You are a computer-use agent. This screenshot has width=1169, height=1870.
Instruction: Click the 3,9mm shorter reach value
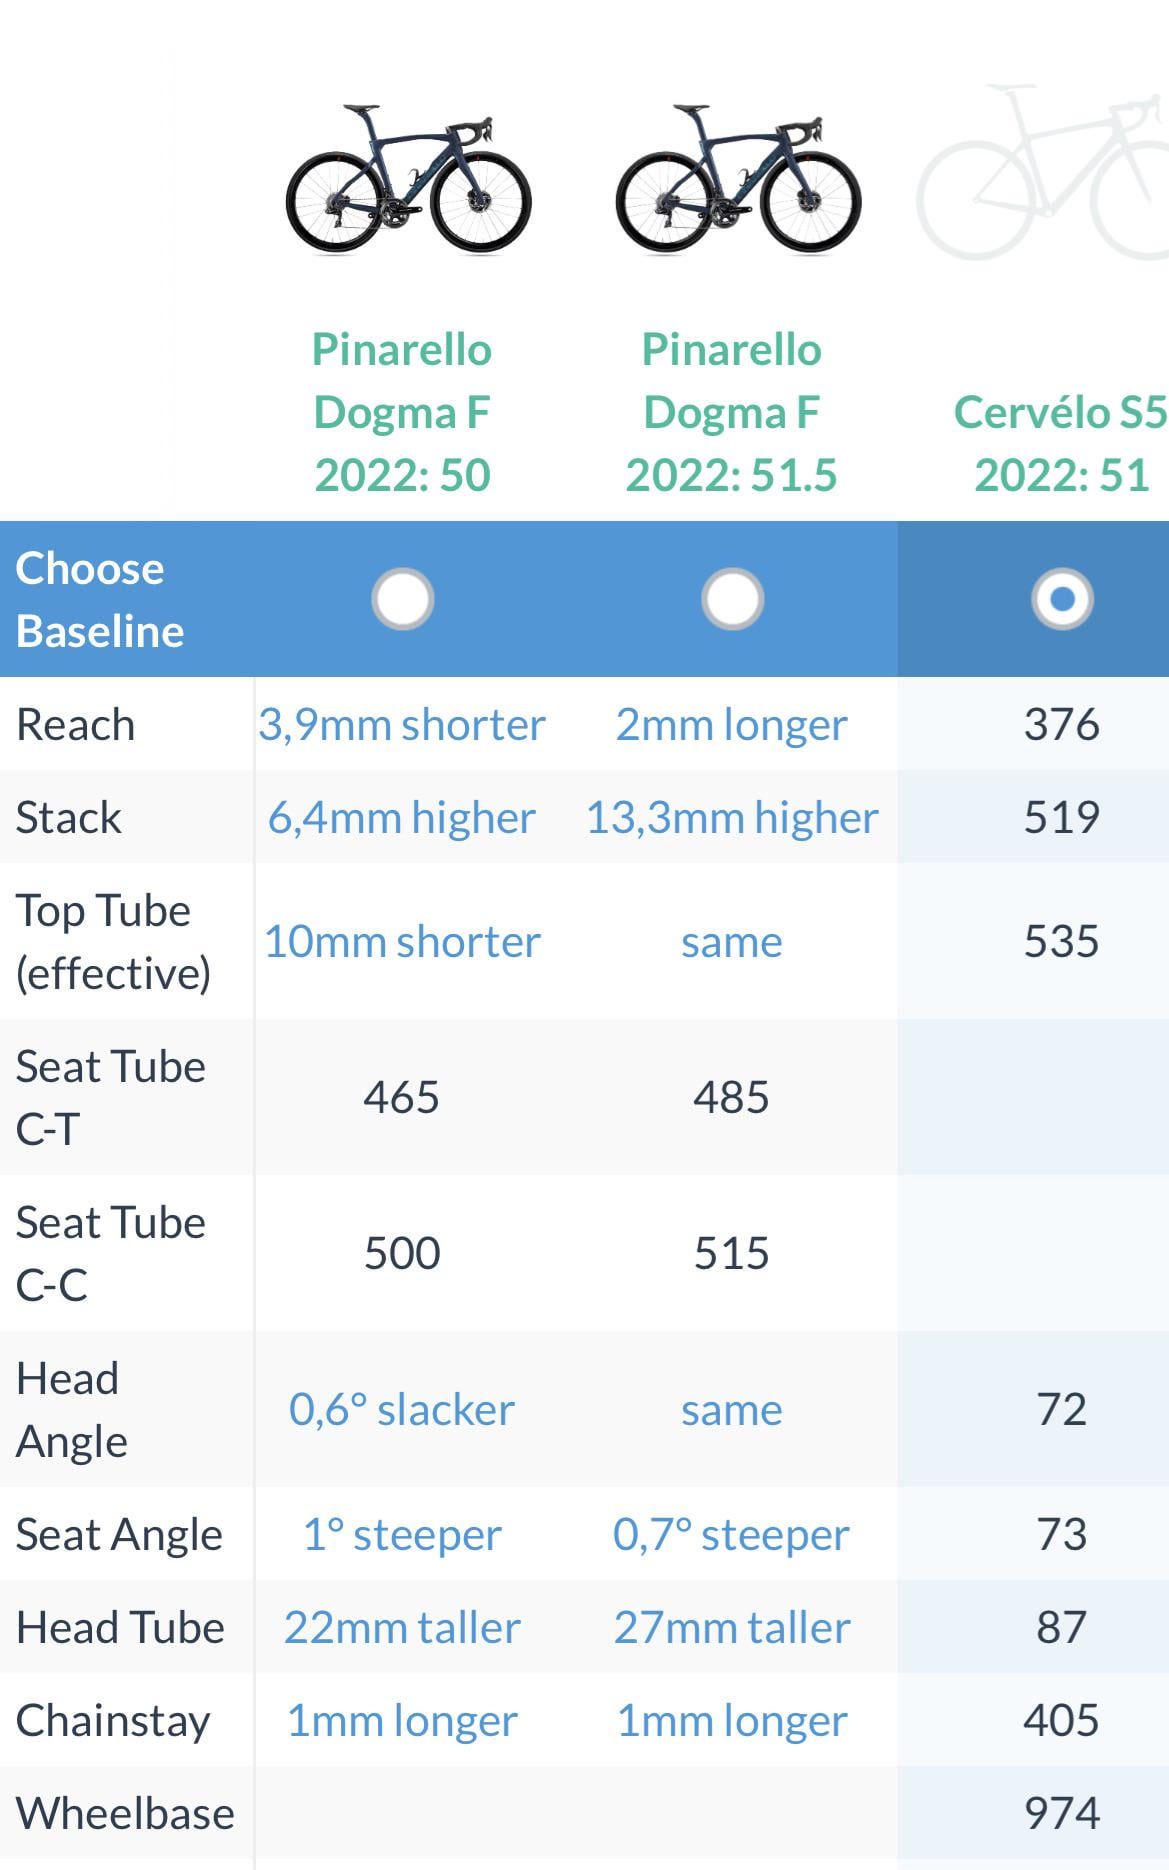[x=402, y=724]
